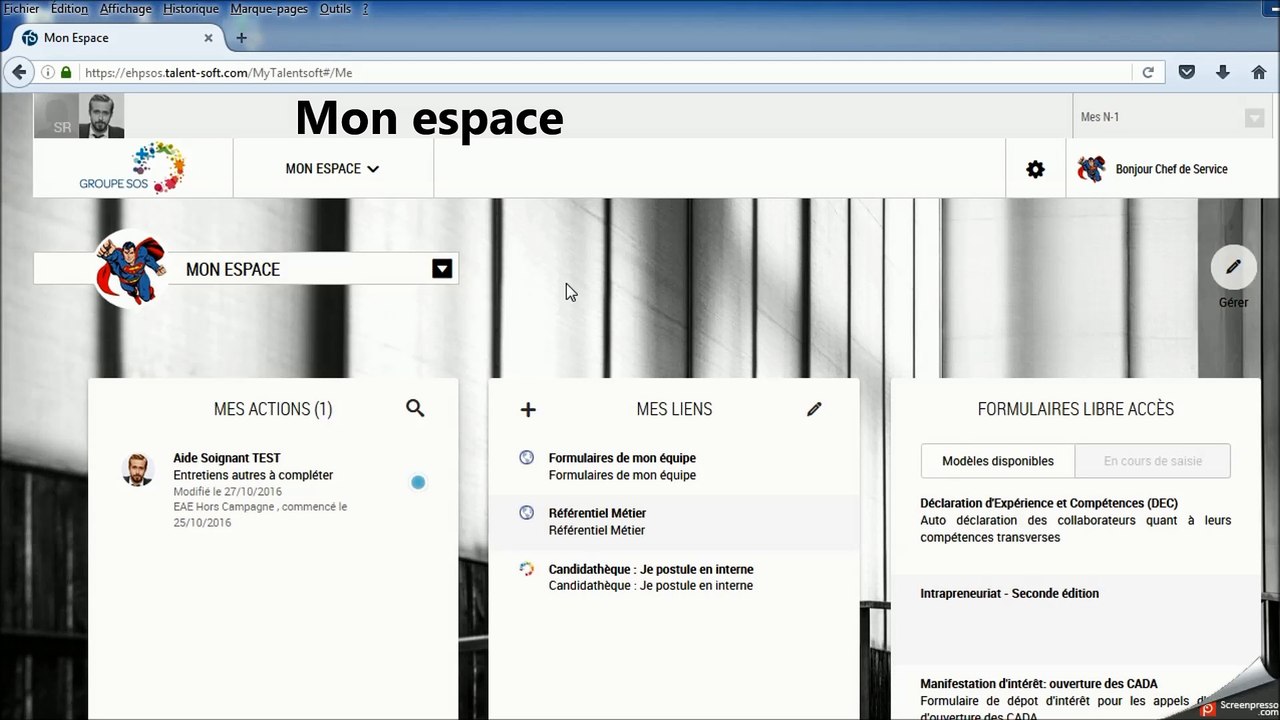Image resolution: width=1280 pixels, height=720 pixels.
Task: Open the downloads arrow icon
Action: click(1222, 72)
